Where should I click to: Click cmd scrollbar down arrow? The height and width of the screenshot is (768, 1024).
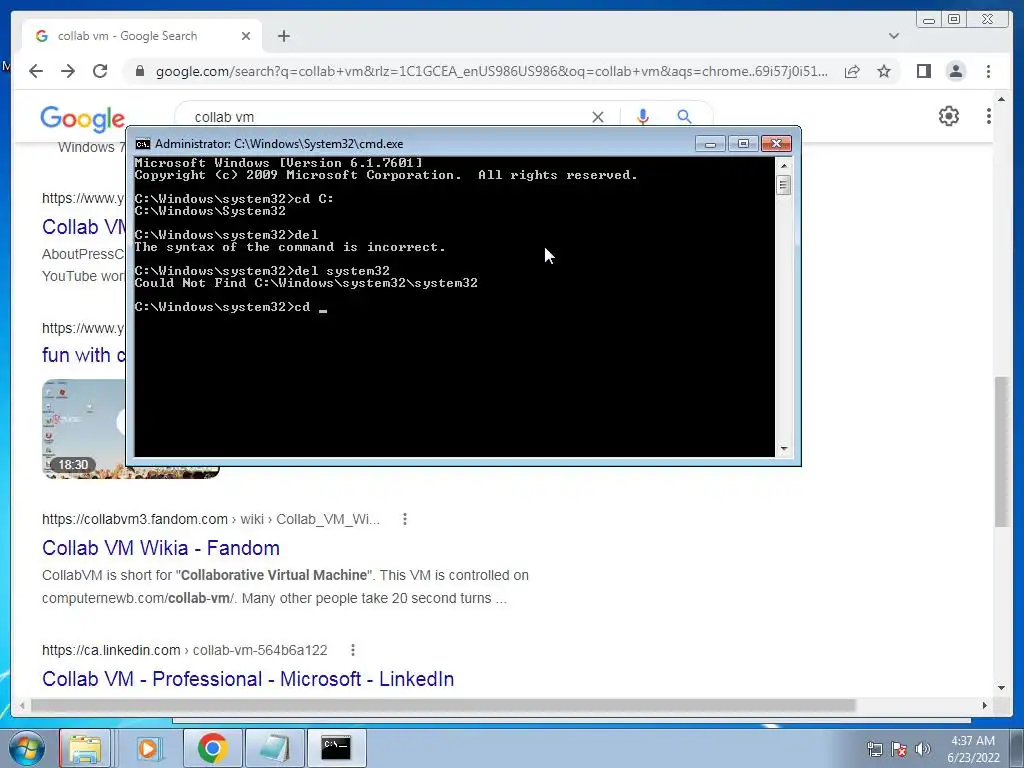click(784, 449)
